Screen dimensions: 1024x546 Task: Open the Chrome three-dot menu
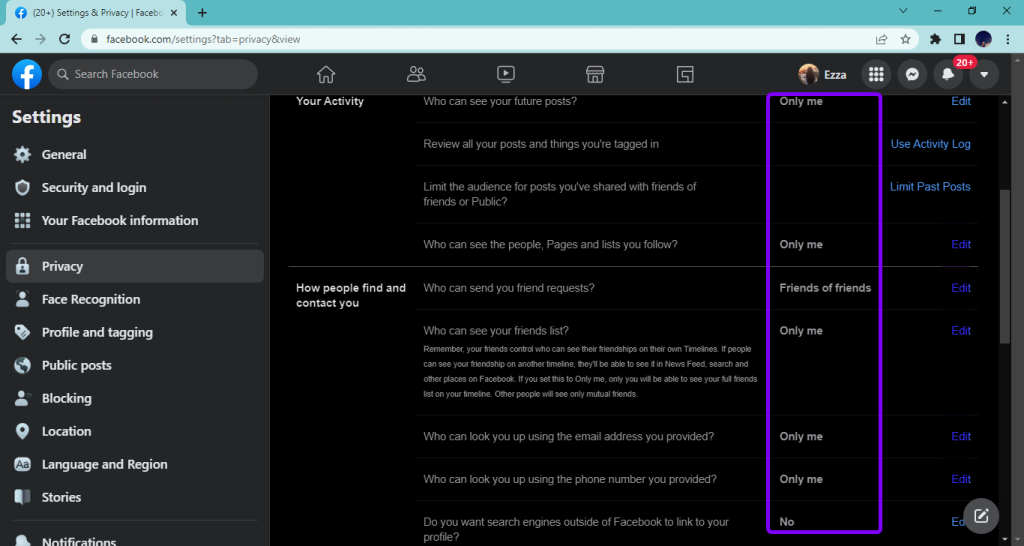[1008, 39]
